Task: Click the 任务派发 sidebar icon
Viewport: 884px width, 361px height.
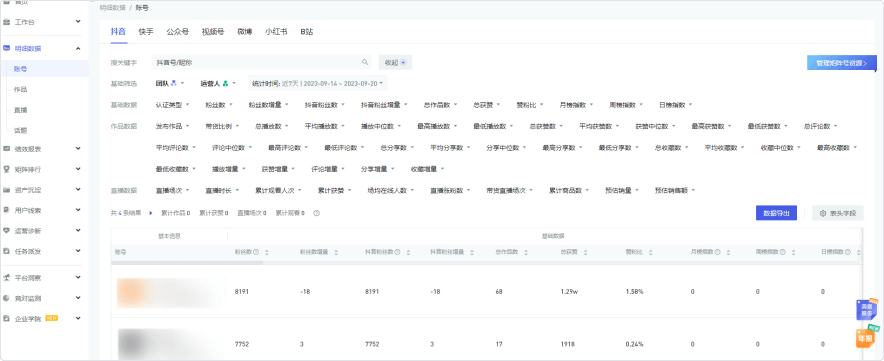Action: pyautogui.click(x=6, y=250)
